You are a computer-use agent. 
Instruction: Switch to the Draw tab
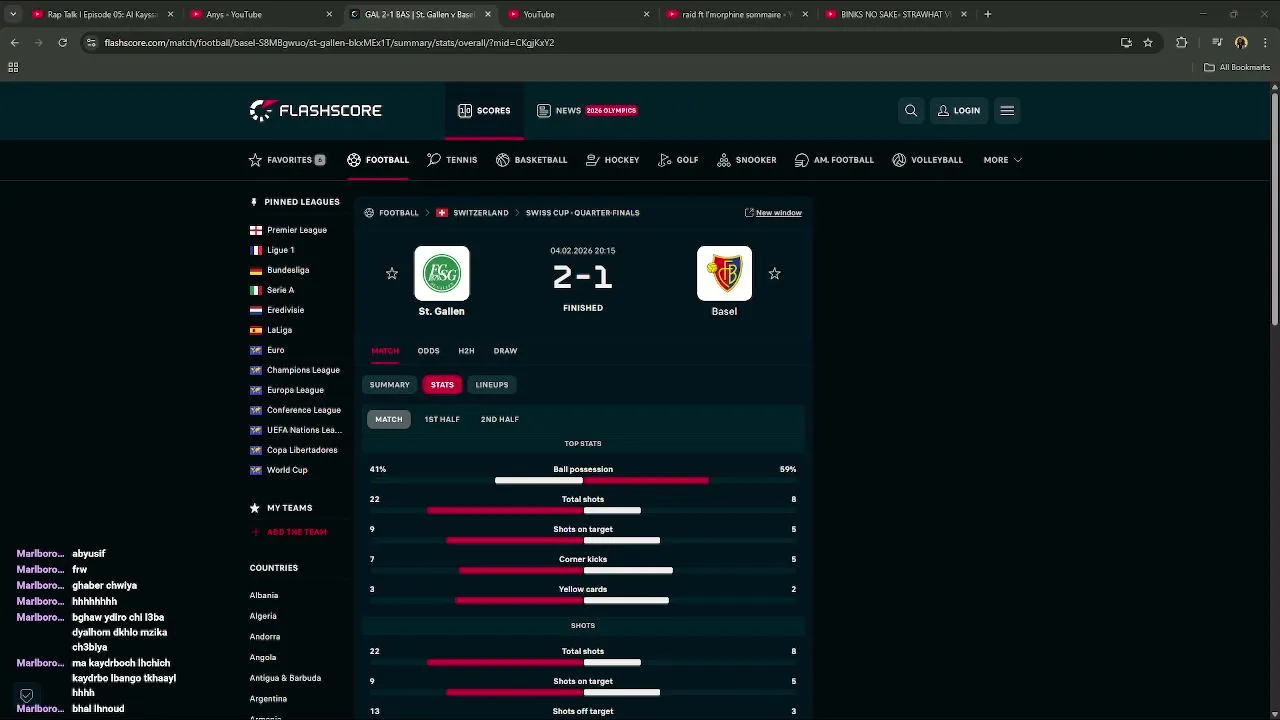(x=505, y=351)
